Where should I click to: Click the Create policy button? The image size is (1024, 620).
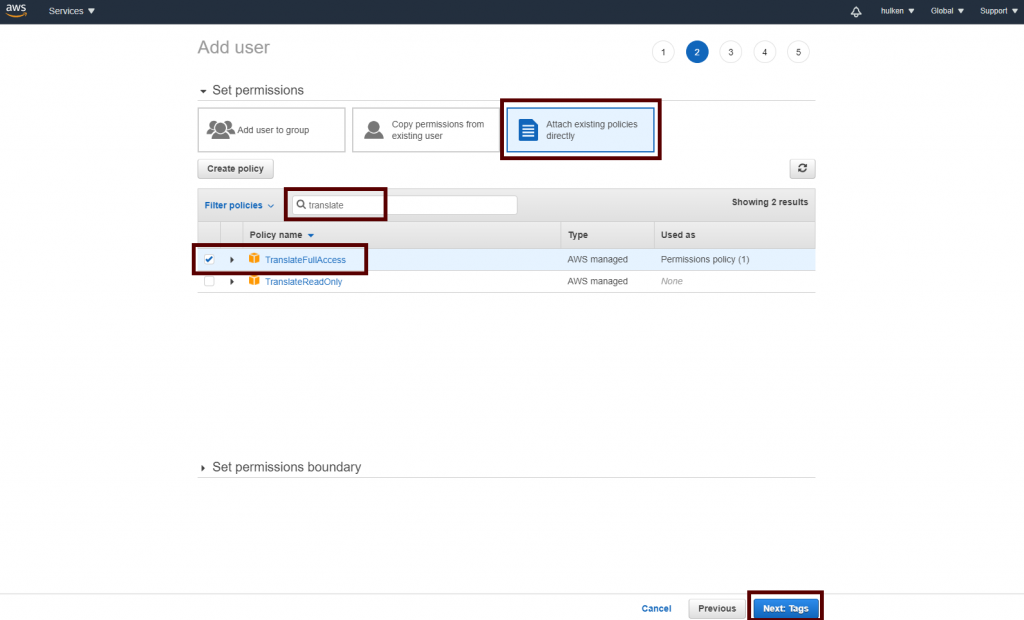tap(236, 169)
